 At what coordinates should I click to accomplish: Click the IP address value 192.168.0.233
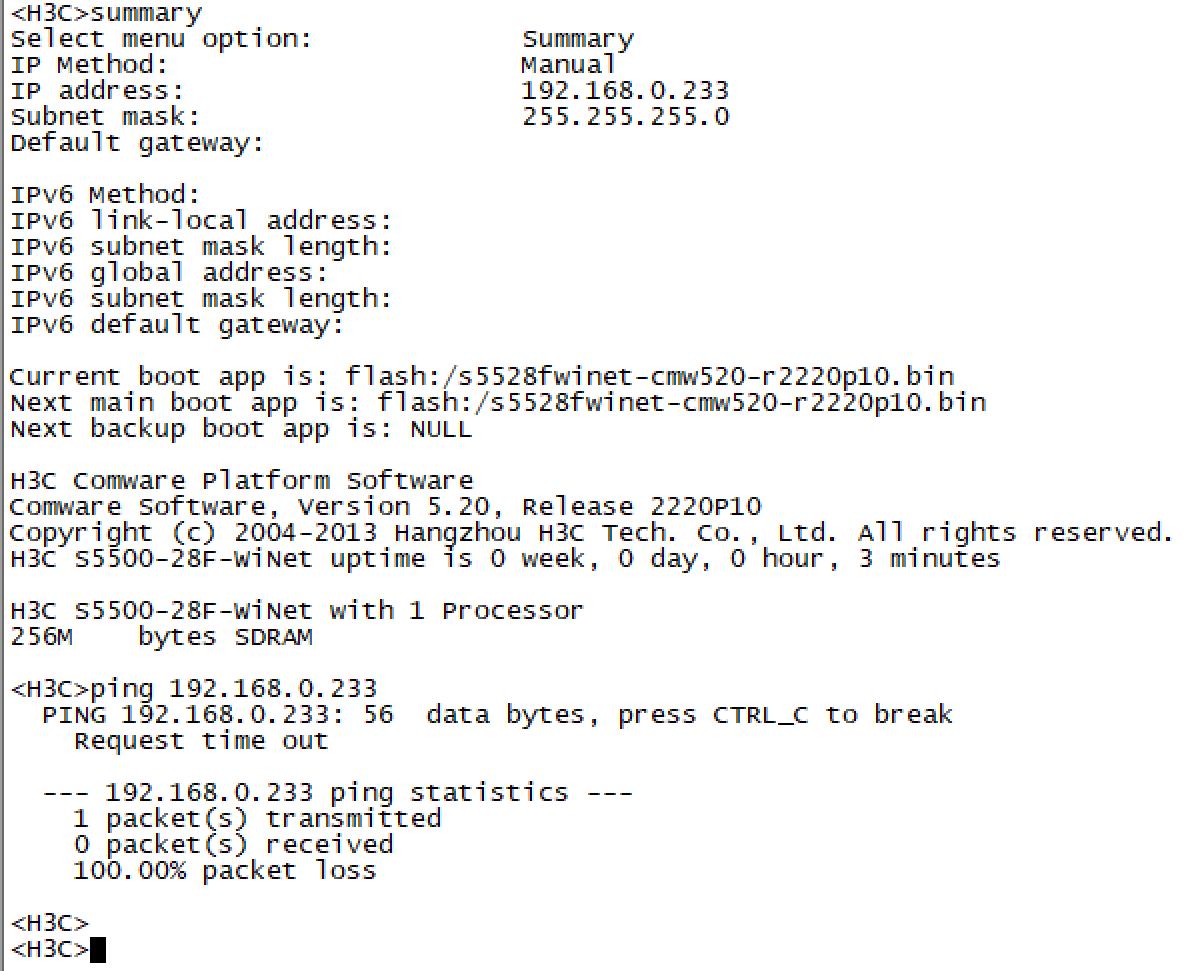pos(625,91)
